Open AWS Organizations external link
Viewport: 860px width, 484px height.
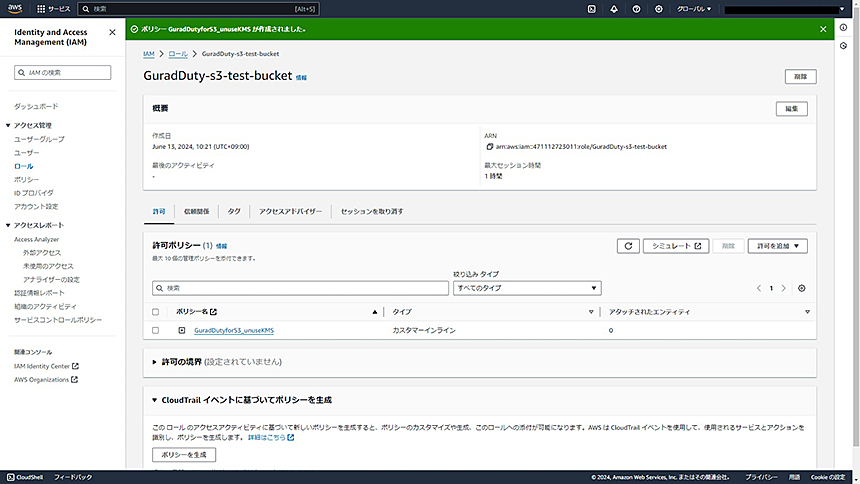(46, 379)
